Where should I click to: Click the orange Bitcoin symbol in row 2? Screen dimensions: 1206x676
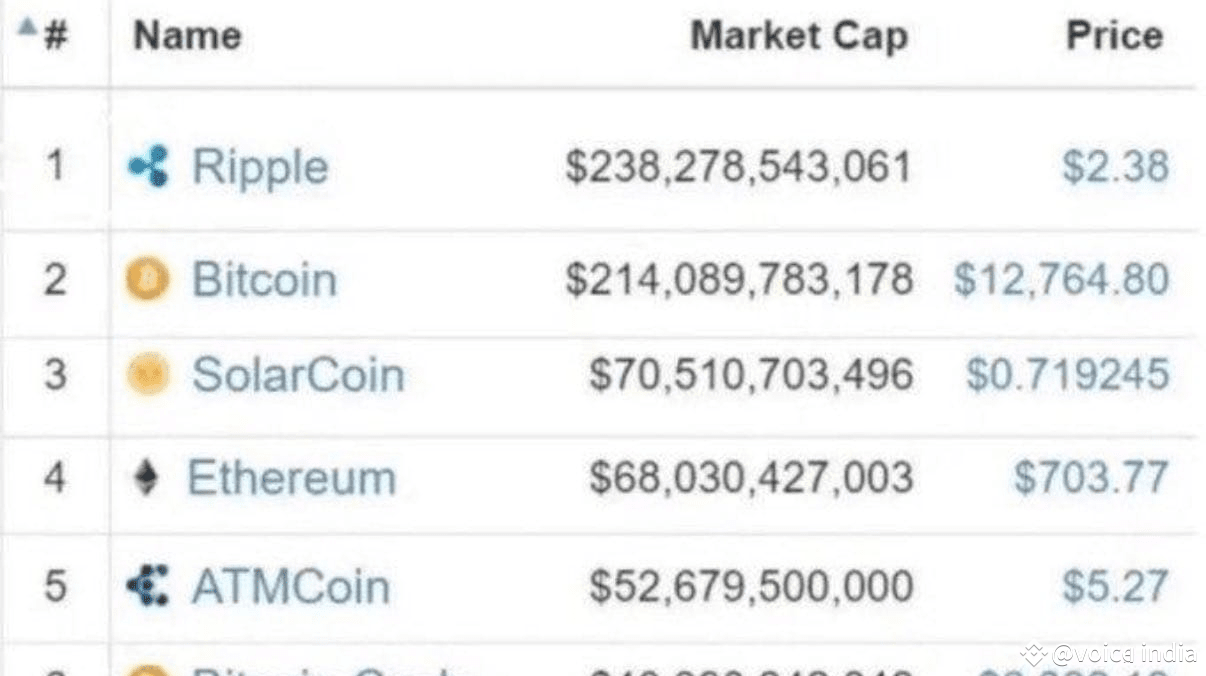[x=148, y=279]
